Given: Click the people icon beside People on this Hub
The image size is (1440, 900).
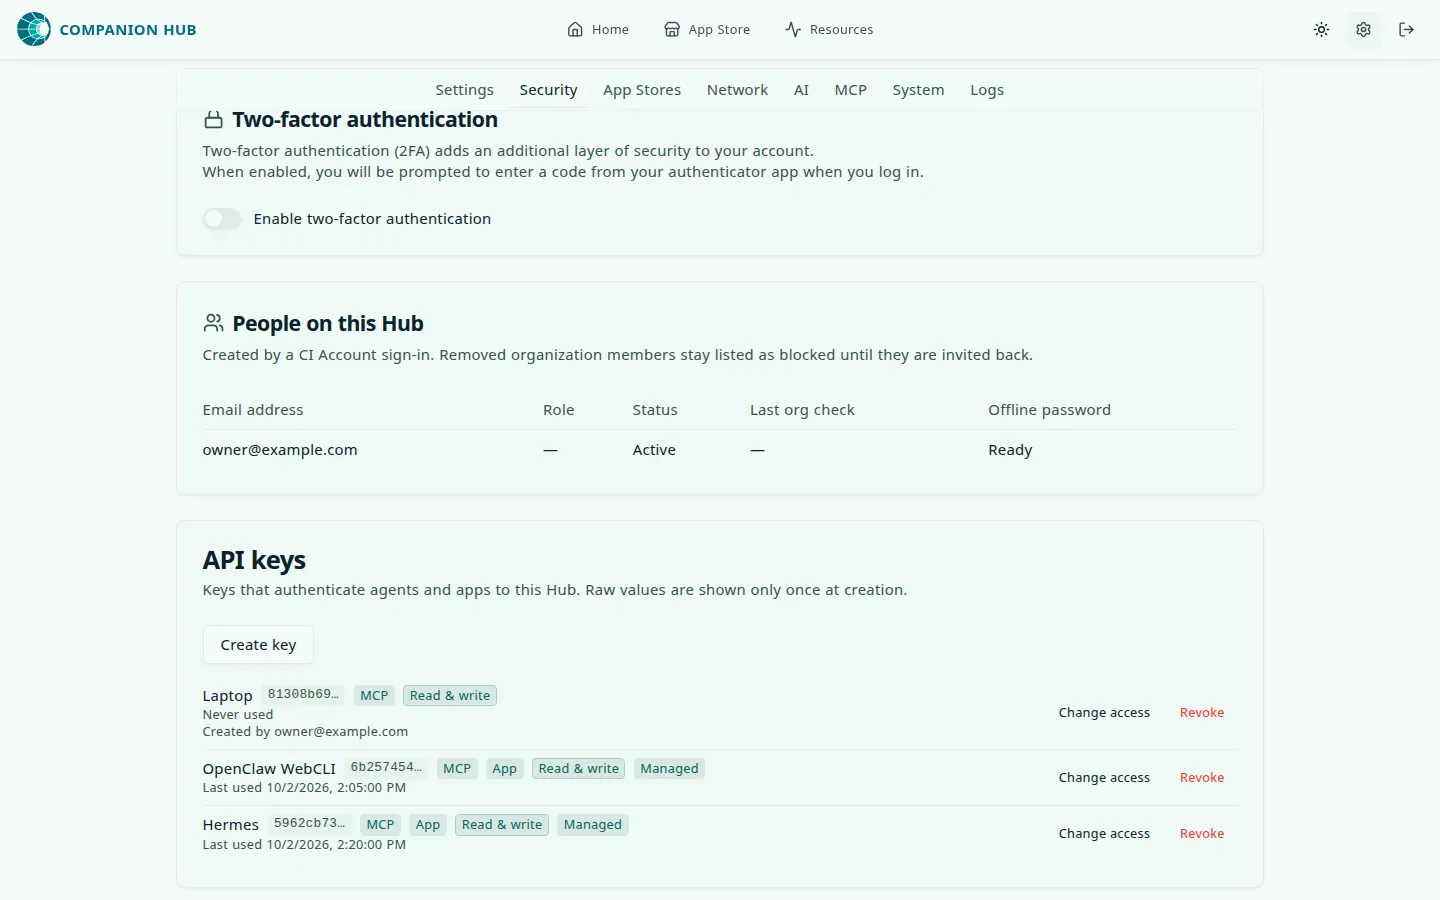Looking at the screenshot, I should (x=213, y=323).
